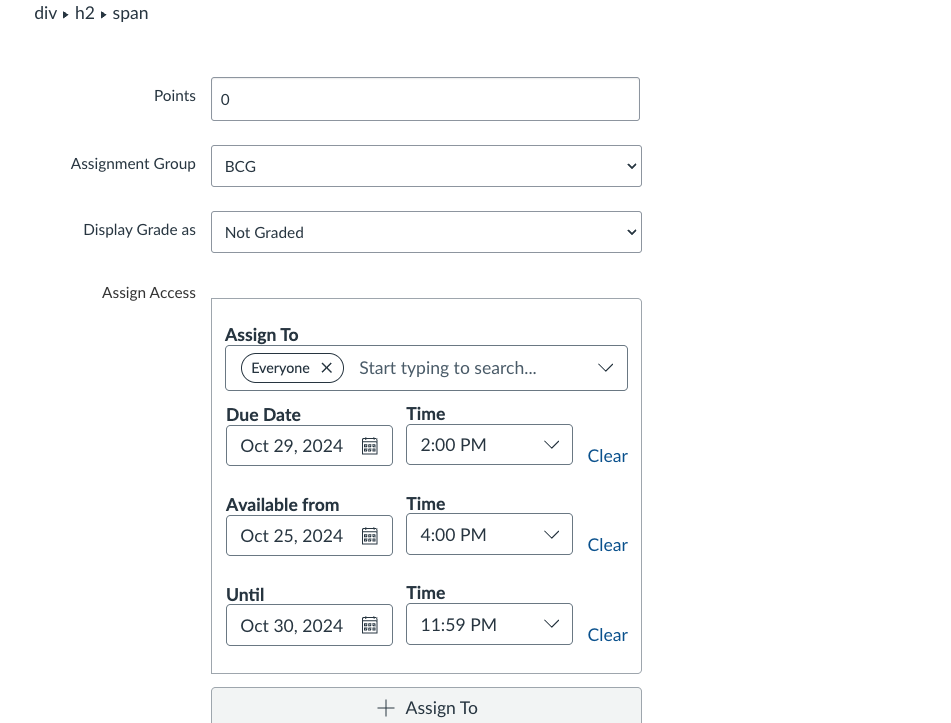The height and width of the screenshot is (723, 951).
Task: Focus the Start typing to search field
Action: tap(460, 368)
